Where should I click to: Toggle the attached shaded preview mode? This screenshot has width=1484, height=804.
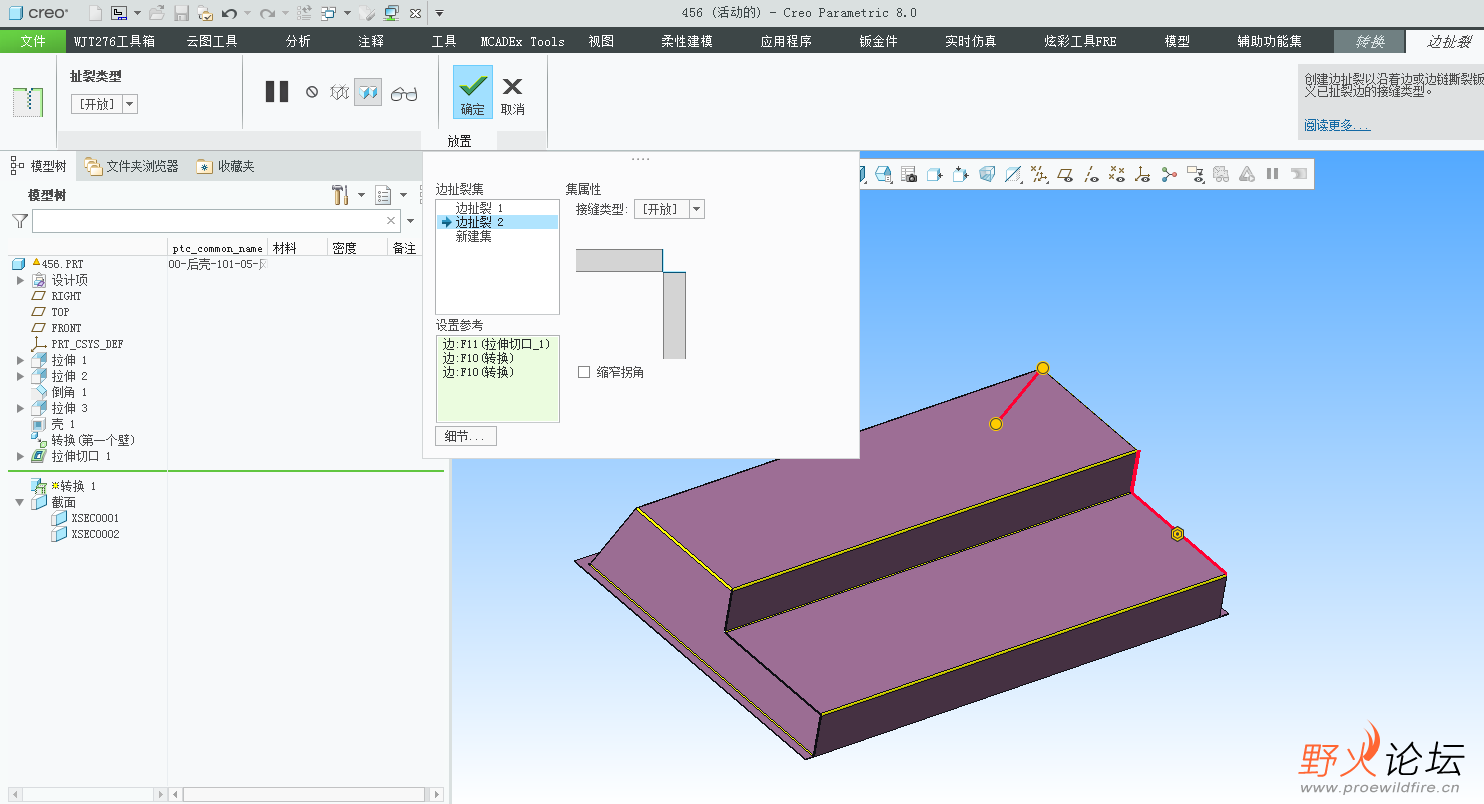[x=368, y=92]
